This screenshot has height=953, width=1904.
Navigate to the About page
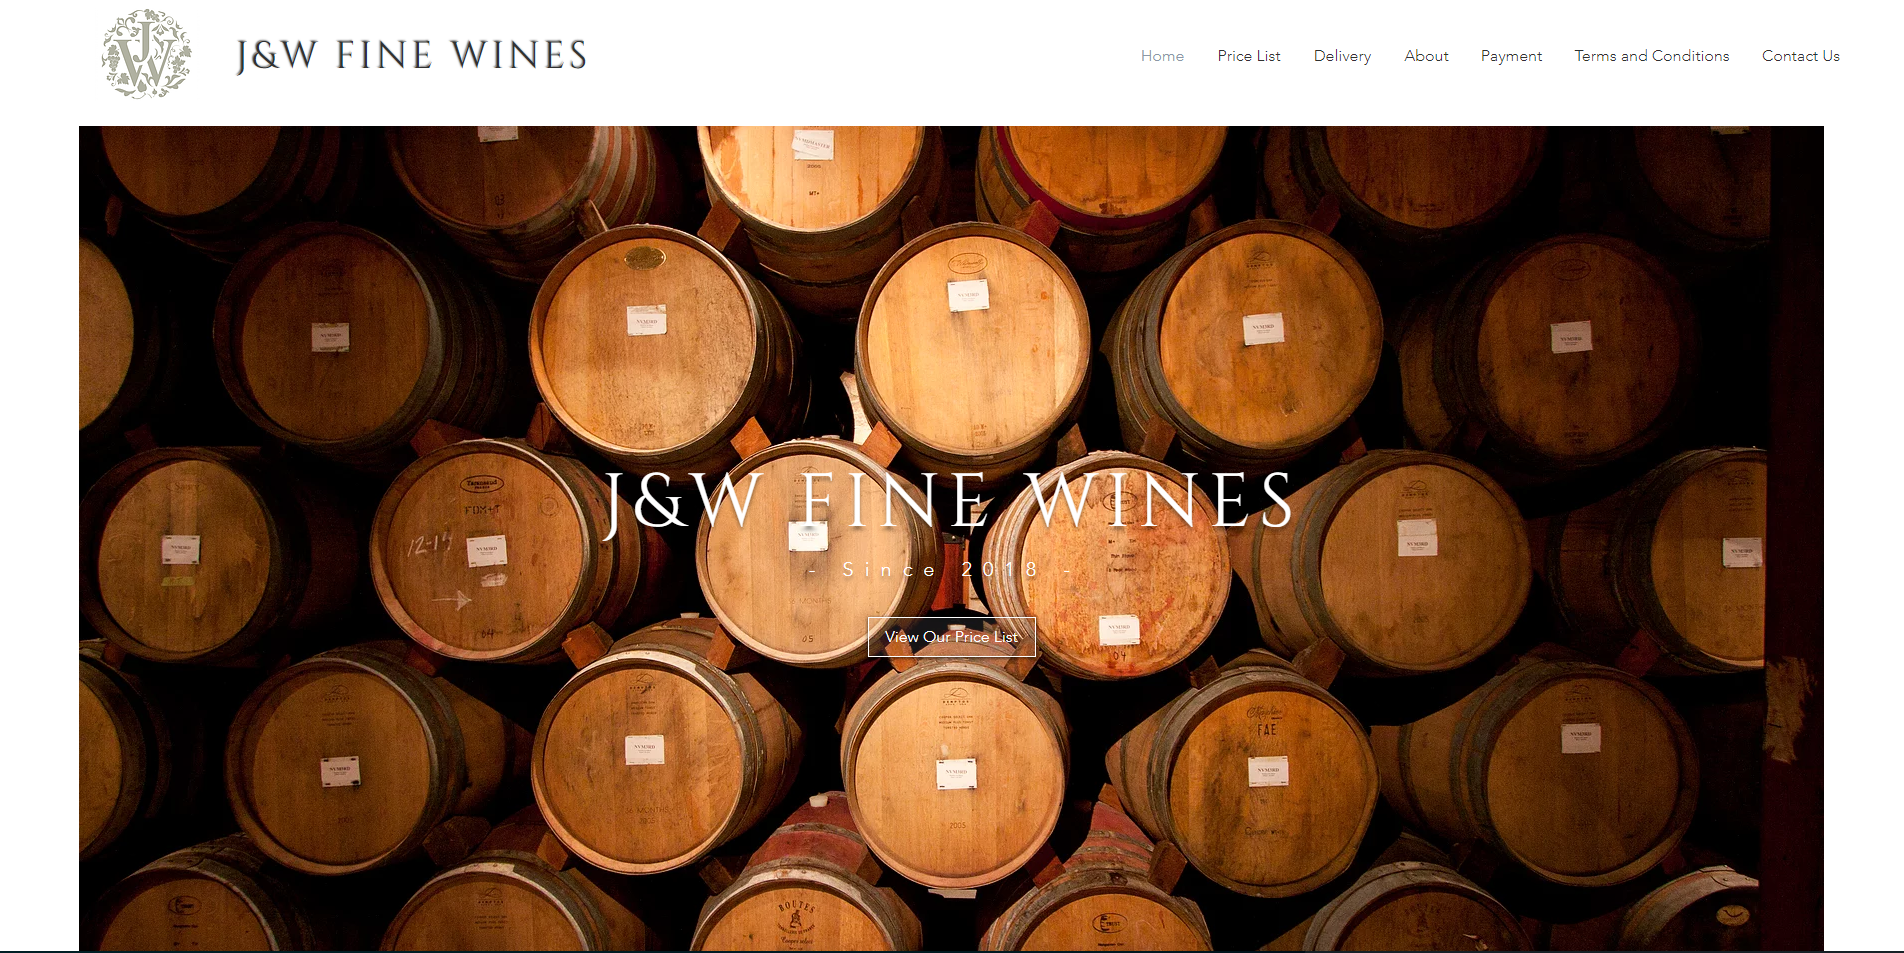tap(1426, 56)
